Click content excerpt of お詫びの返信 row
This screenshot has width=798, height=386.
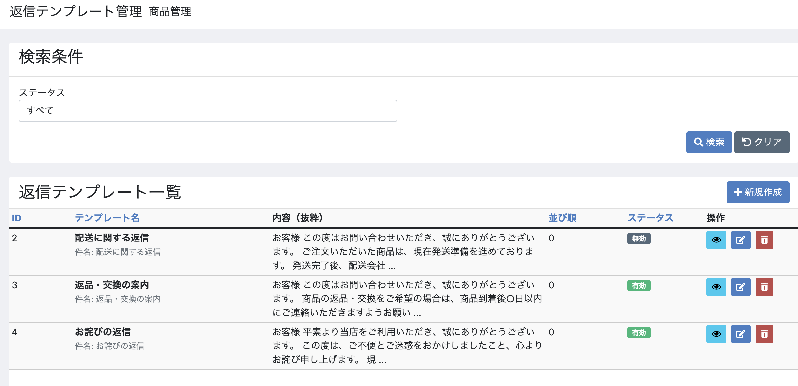pos(406,346)
